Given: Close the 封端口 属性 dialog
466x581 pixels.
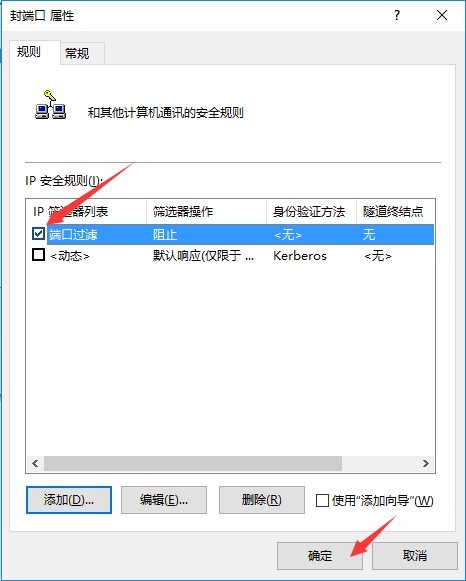Looking at the screenshot, I should [442, 15].
